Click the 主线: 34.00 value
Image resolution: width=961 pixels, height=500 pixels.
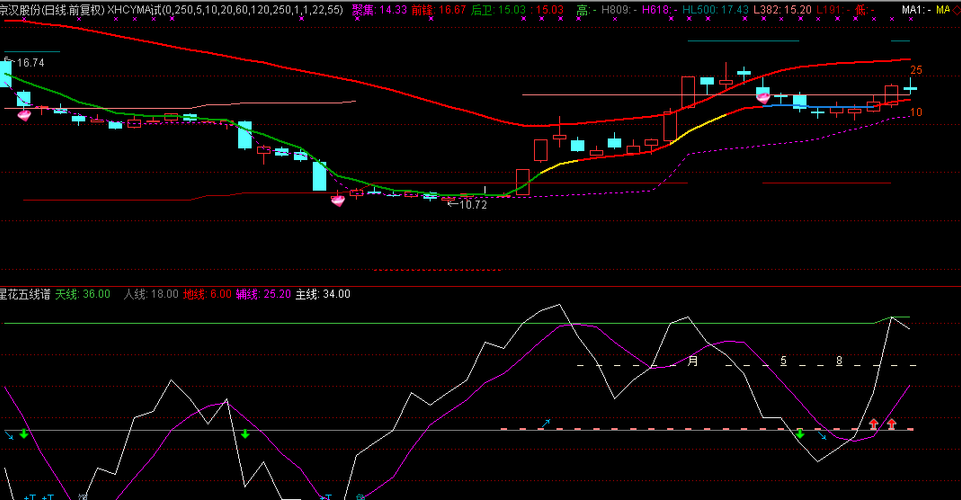coord(323,294)
